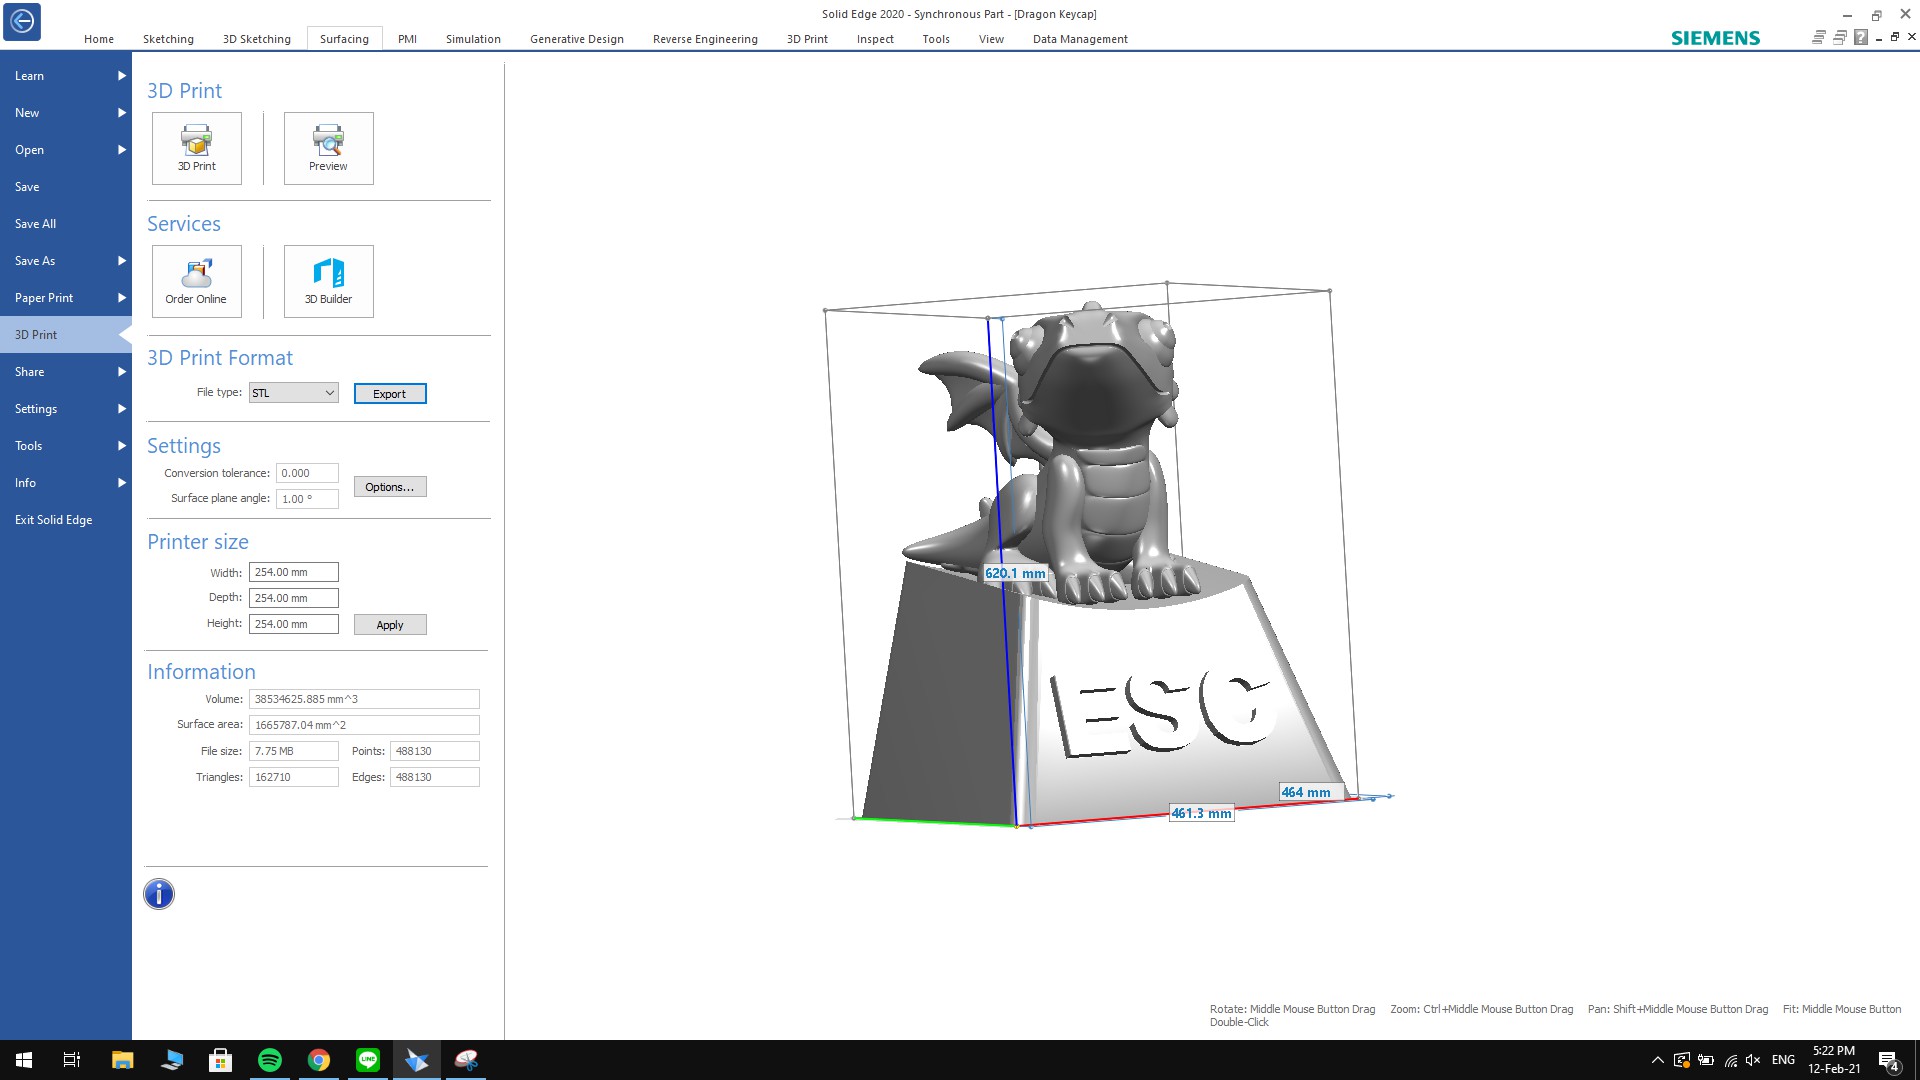Click the back arrow application button

click(x=22, y=21)
